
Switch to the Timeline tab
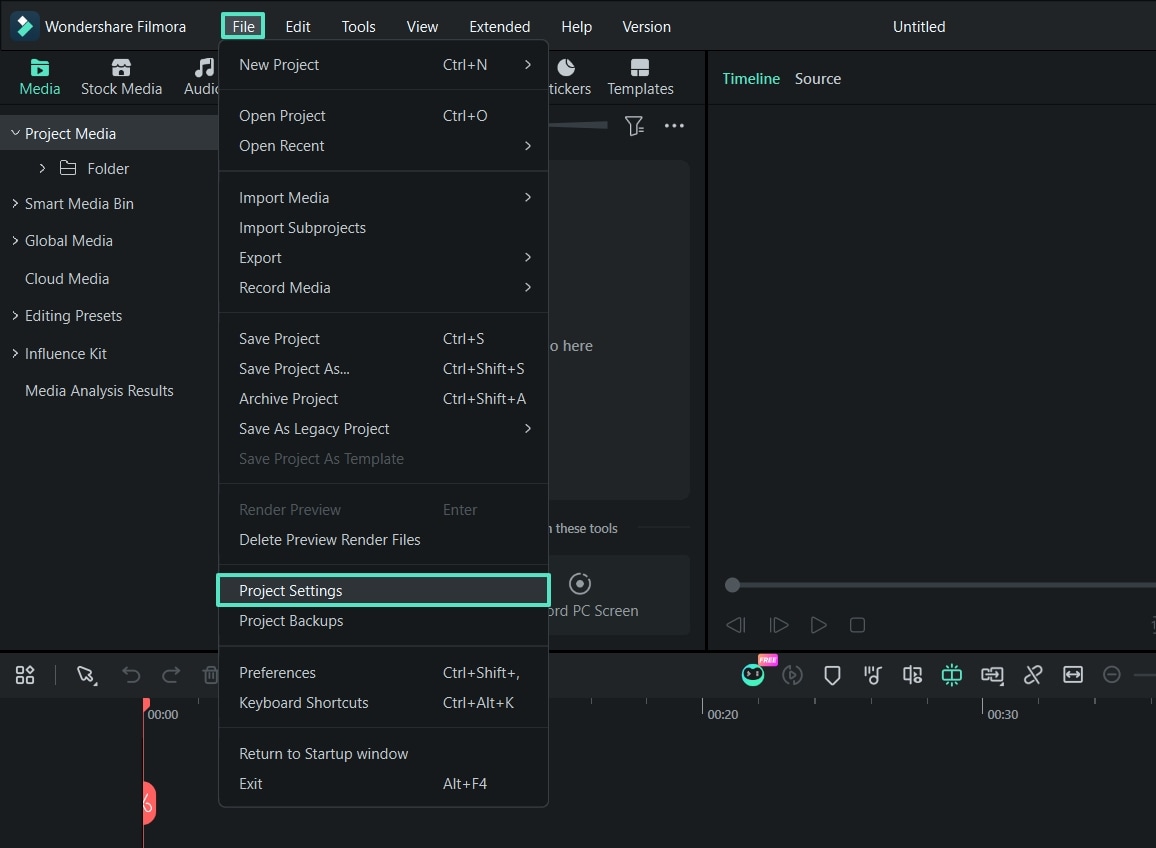(x=751, y=78)
